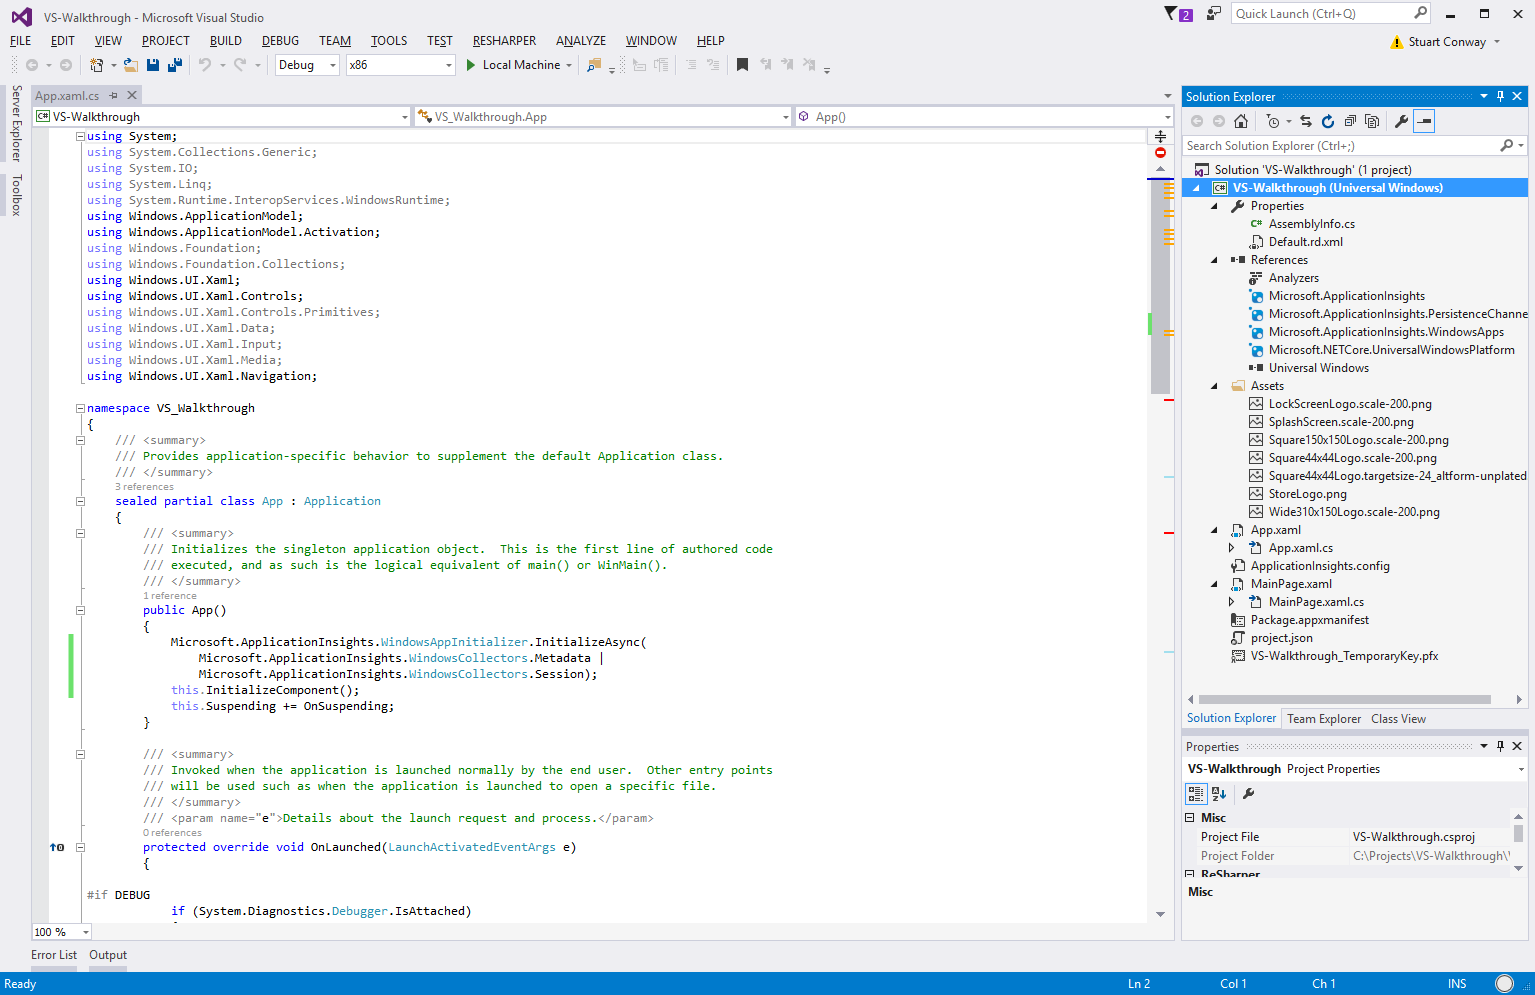Switch to the Class View tab
This screenshot has height=995, width=1535.
pyautogui.click(x=1398, y=719)
